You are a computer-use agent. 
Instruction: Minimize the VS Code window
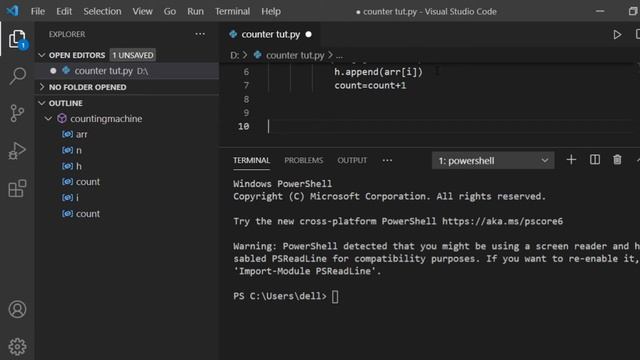600,11
